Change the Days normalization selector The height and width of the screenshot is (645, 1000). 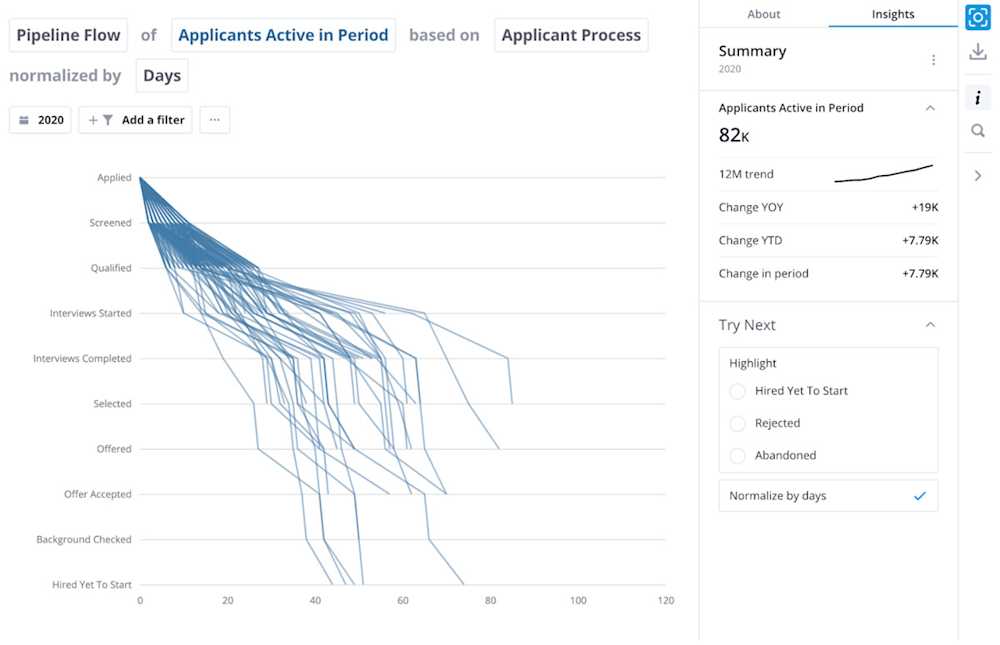162,75
